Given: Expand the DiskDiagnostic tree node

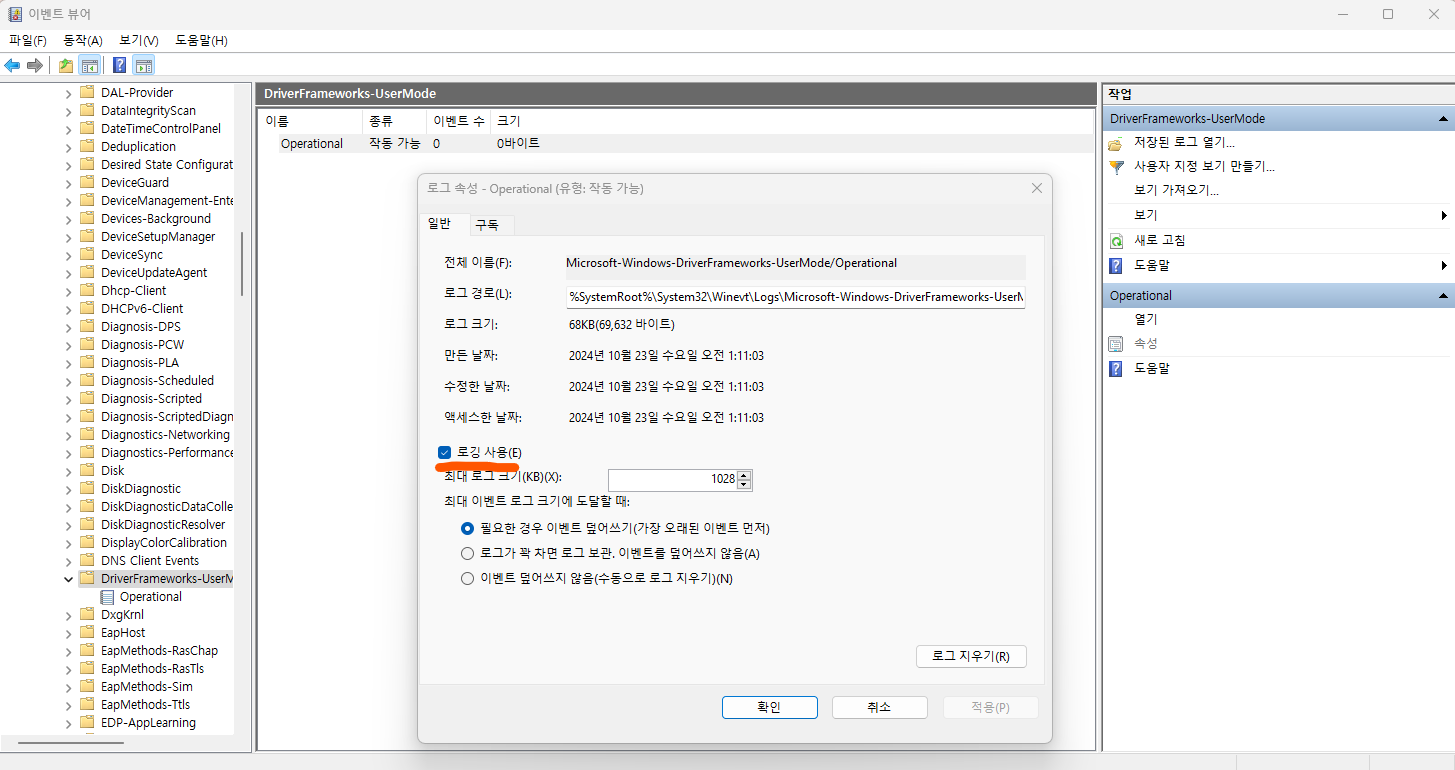Looking at the screenshot, I should pos(68,489).
